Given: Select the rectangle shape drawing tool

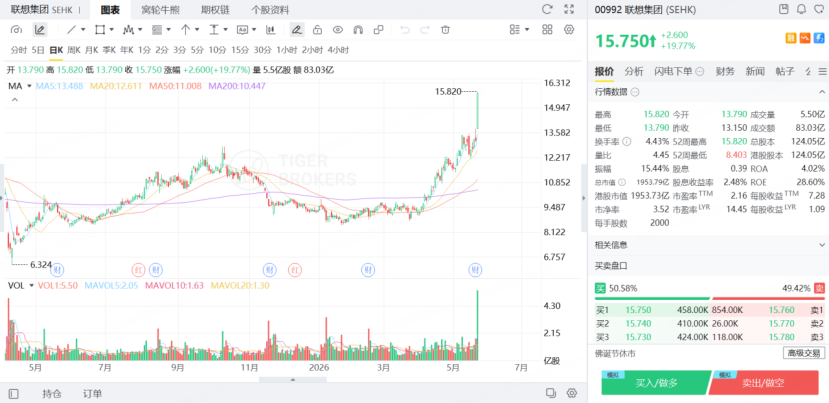Looking at the screenshot, I should point(100,30).
